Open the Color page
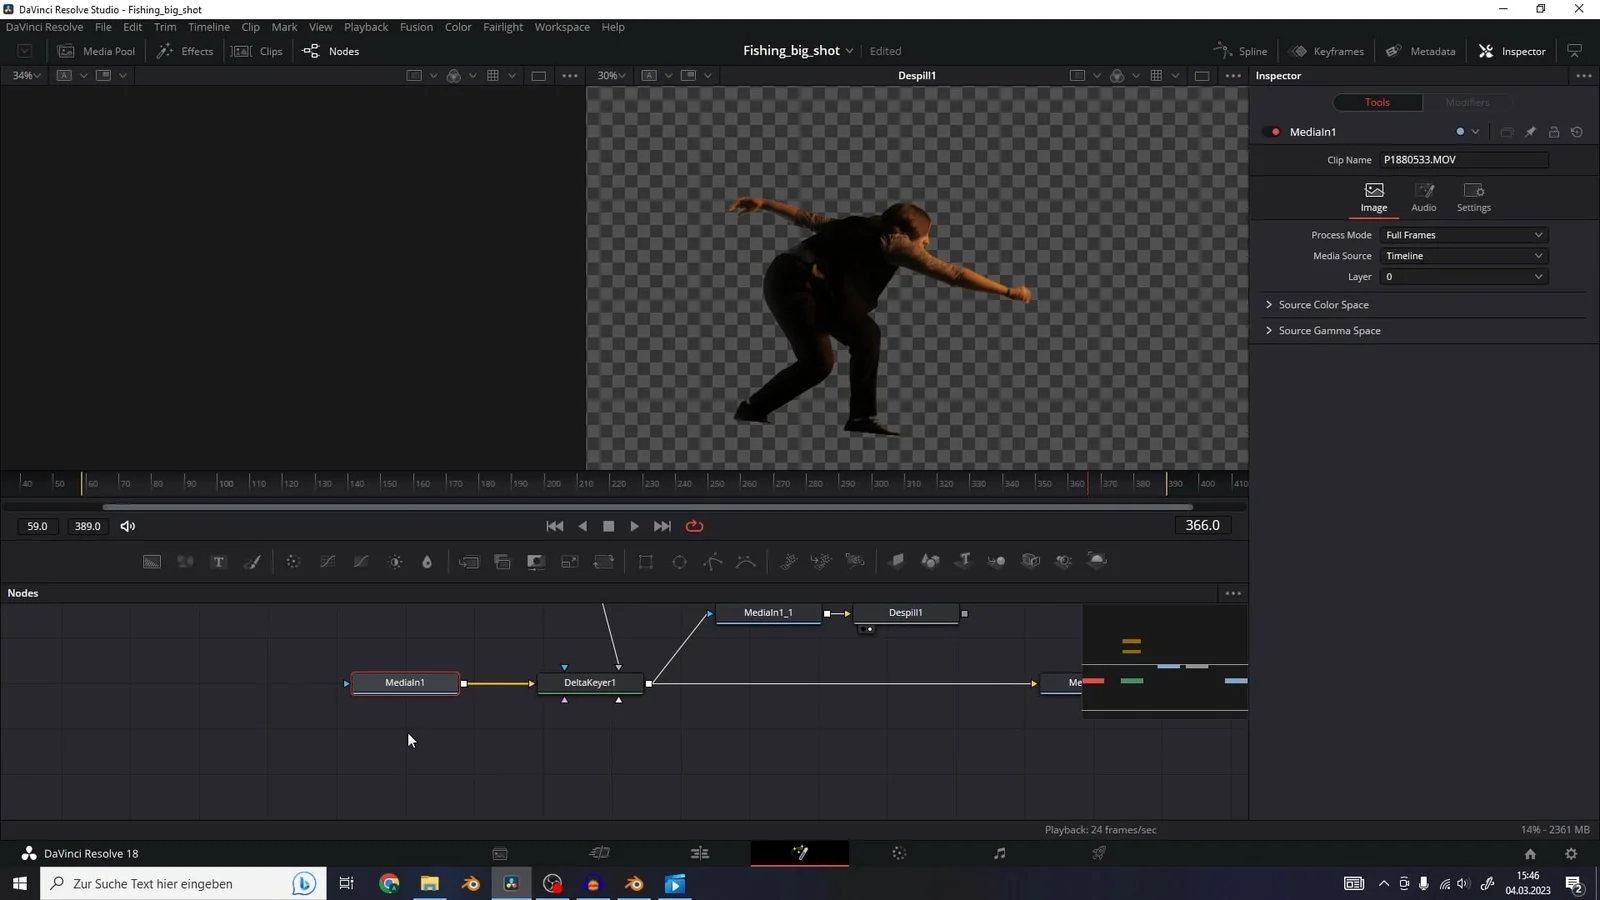 898,853
